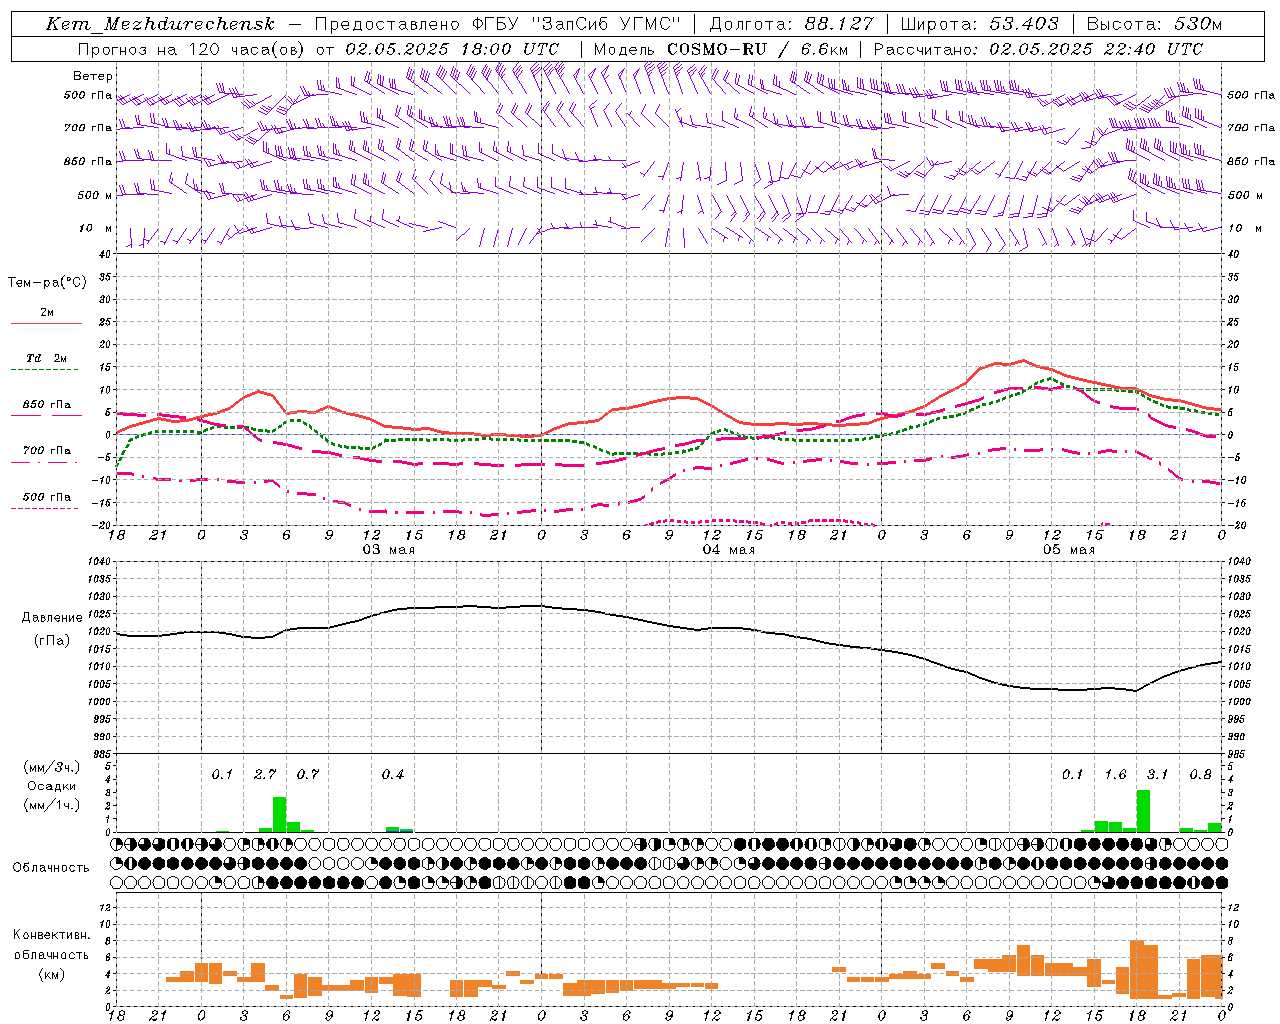The height and width of the screenshot is (1024, 1280).
Task: Click the Модель COSMO-RU / 6.6км label
Action: point(721,49)
